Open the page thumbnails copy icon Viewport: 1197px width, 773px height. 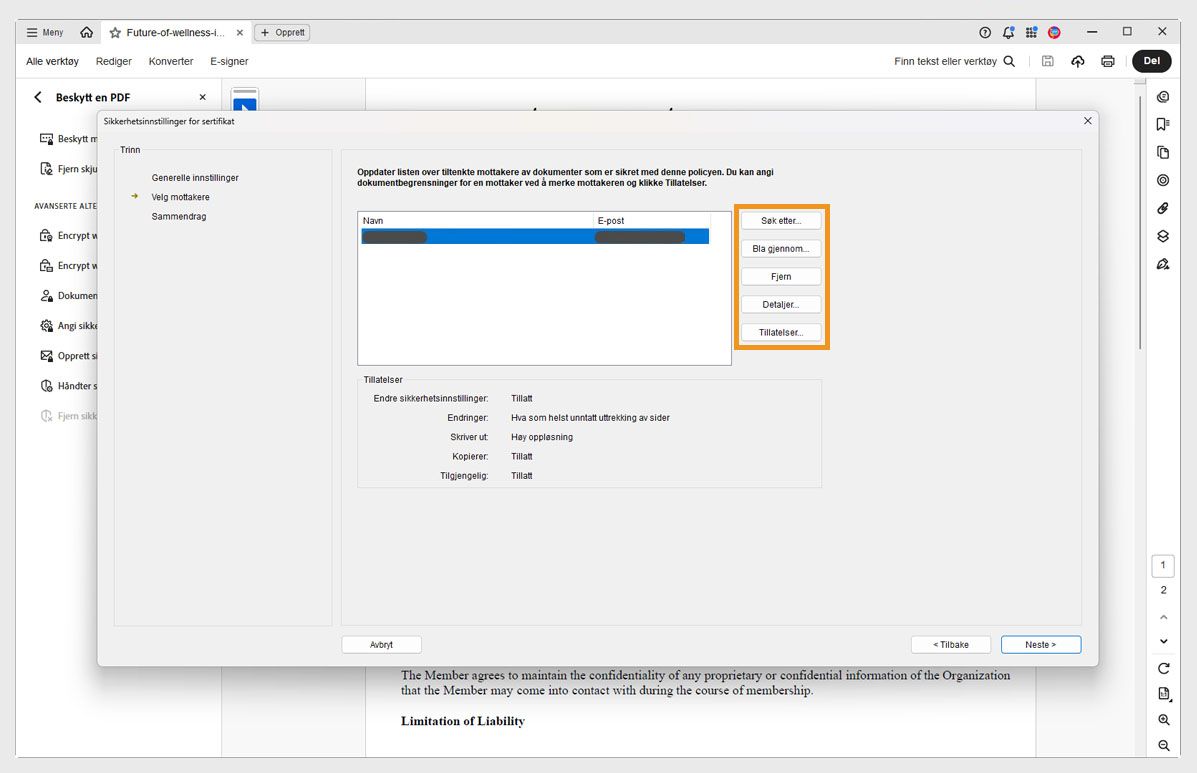tap(1163, 153)
